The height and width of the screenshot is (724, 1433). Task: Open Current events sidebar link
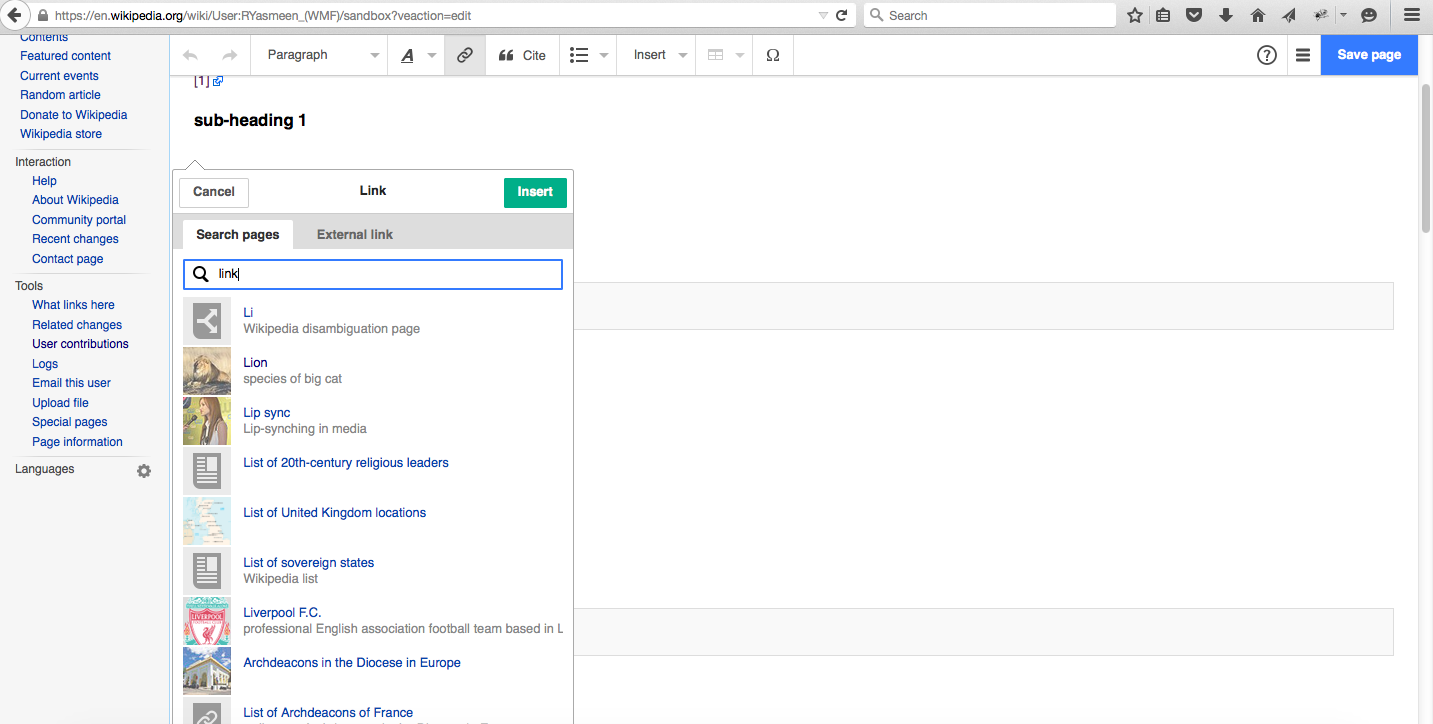point(59,76)
